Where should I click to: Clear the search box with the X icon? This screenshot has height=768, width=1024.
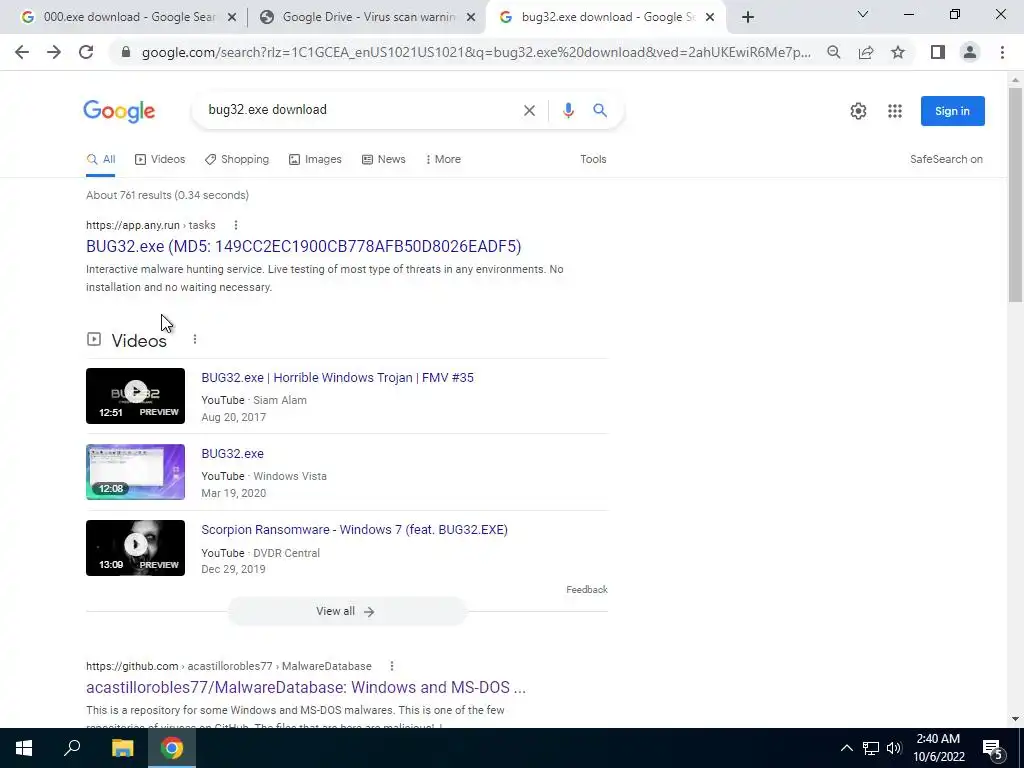[x=529, y=110]
